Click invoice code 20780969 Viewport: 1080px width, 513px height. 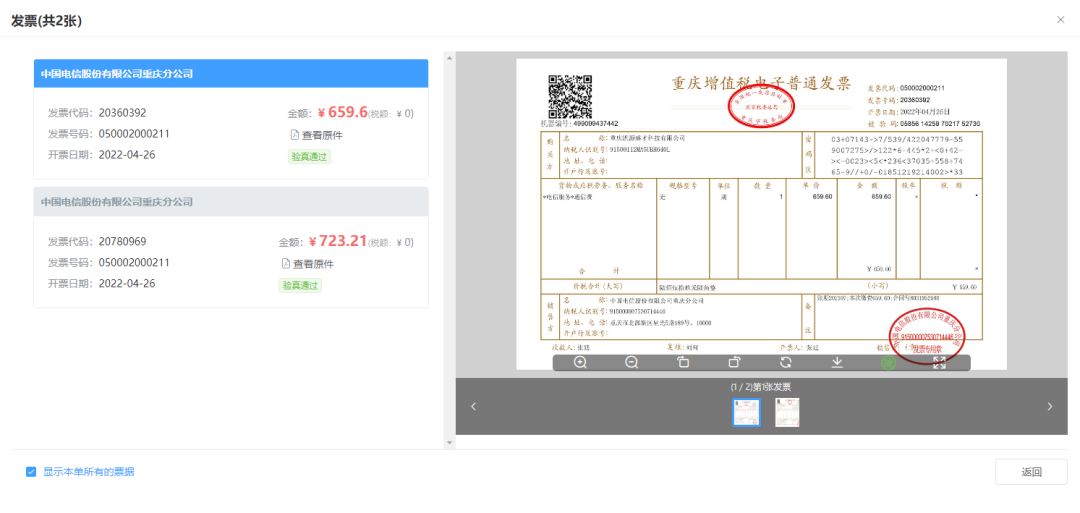coord(123,242)
